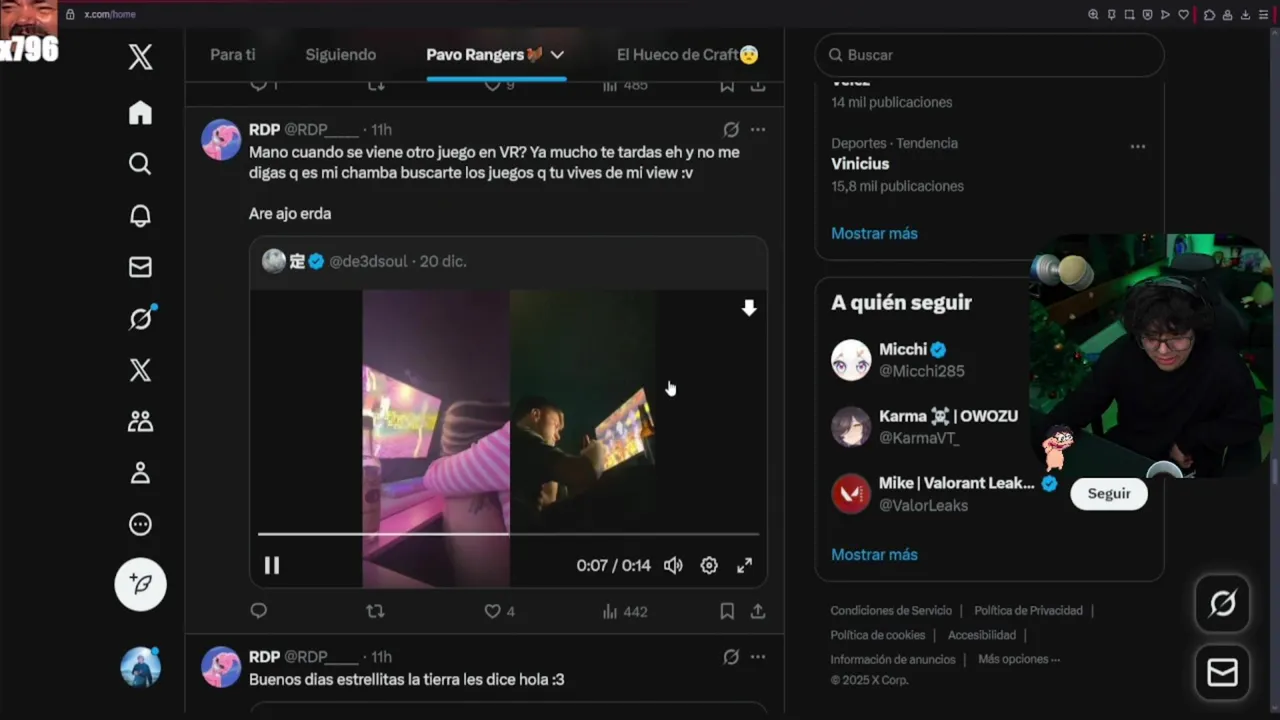
Task: Repost the VR tweet
Action: pos(375,611)
